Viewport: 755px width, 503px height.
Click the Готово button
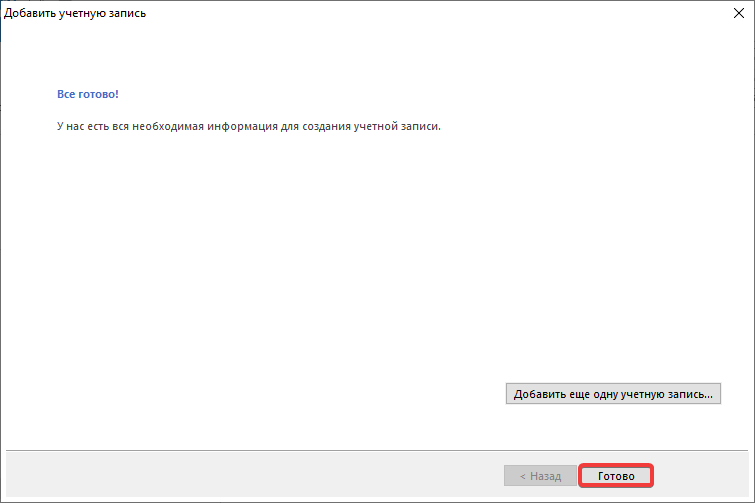click(x=616, y=476)
